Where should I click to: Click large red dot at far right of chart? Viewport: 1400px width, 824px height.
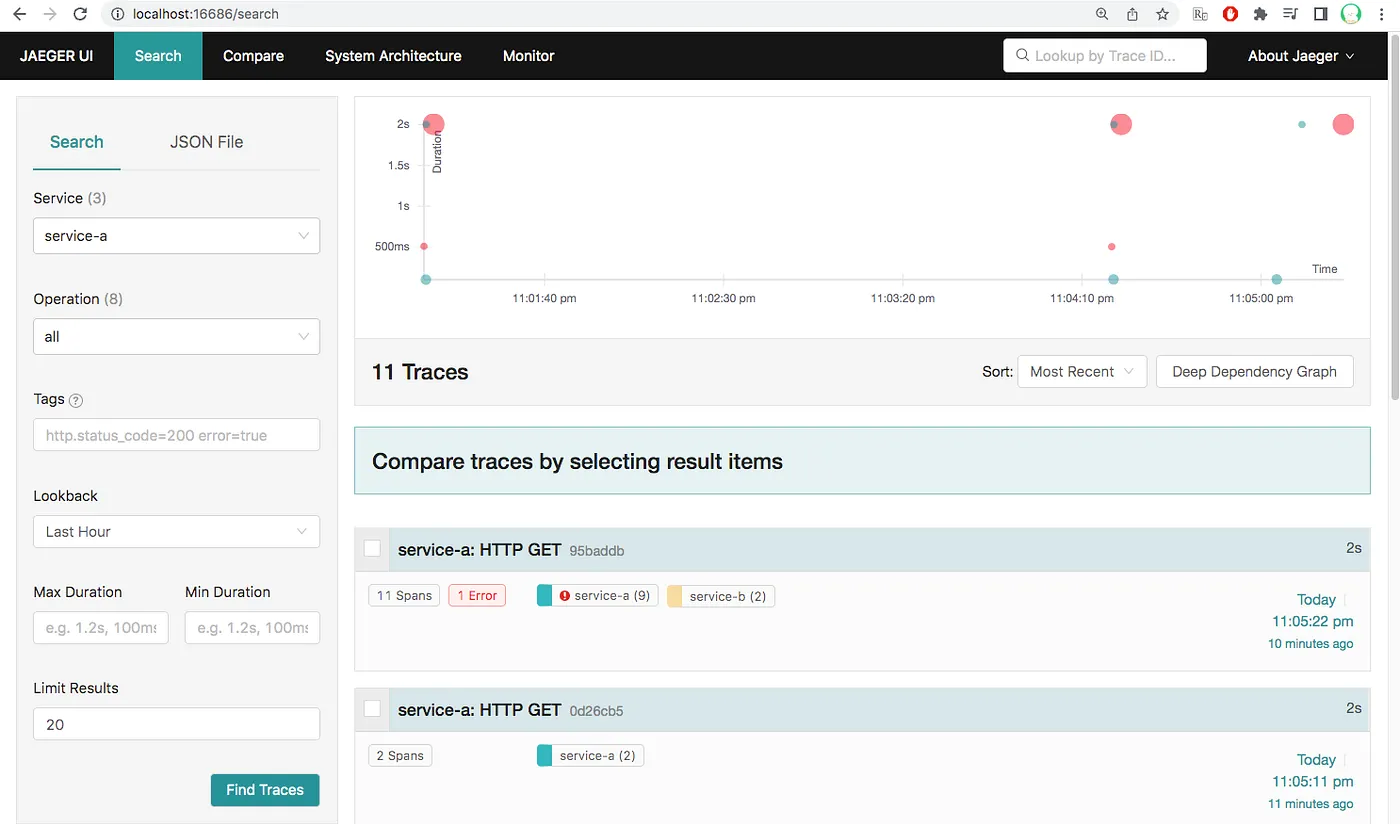(1343, 124)
